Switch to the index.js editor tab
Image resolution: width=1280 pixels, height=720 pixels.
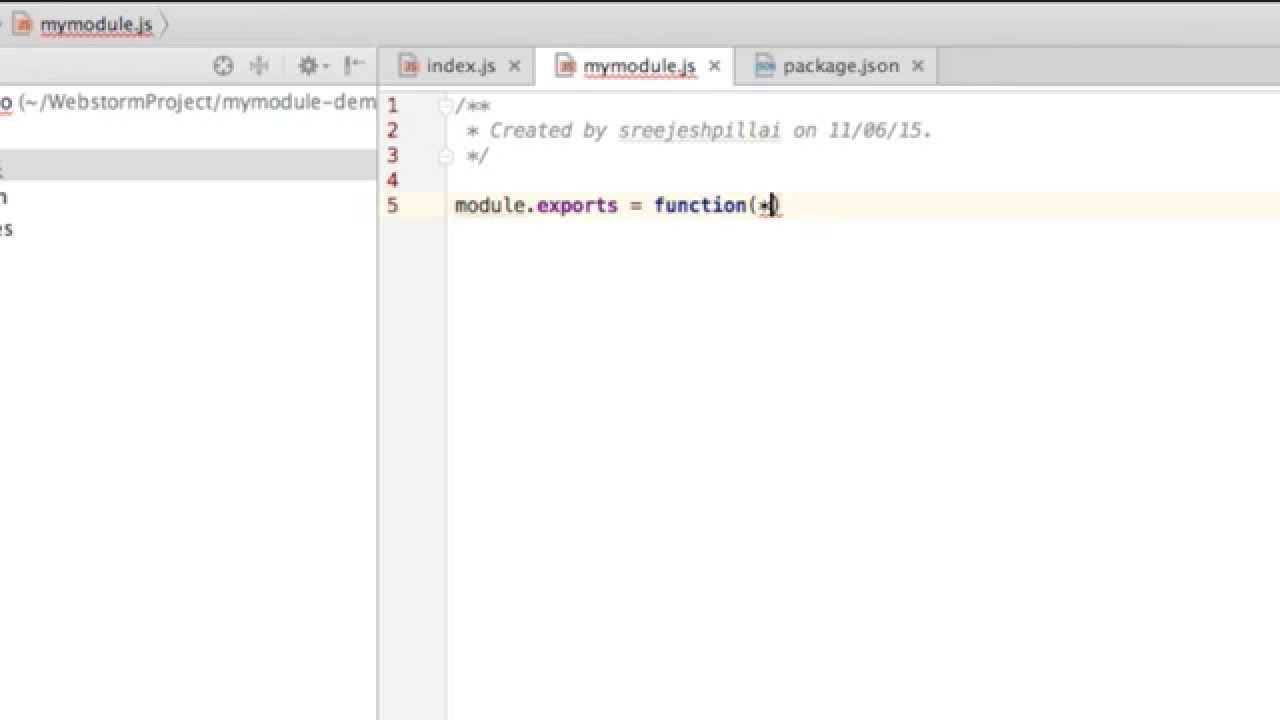(x=460, y=66)
